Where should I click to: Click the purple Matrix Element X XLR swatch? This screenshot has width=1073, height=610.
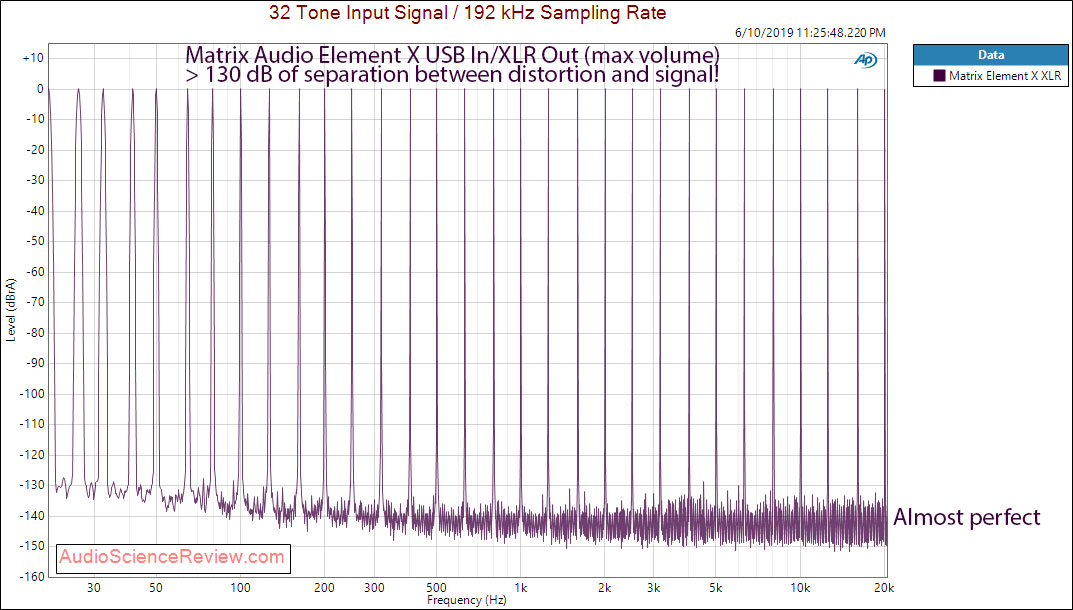coord(939,76)
